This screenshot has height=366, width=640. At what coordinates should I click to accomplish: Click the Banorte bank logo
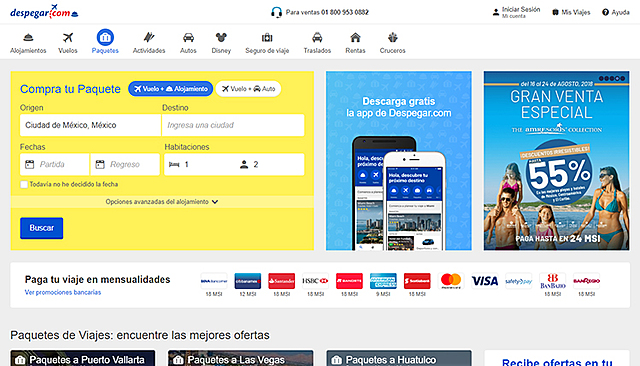click(349, 281)
